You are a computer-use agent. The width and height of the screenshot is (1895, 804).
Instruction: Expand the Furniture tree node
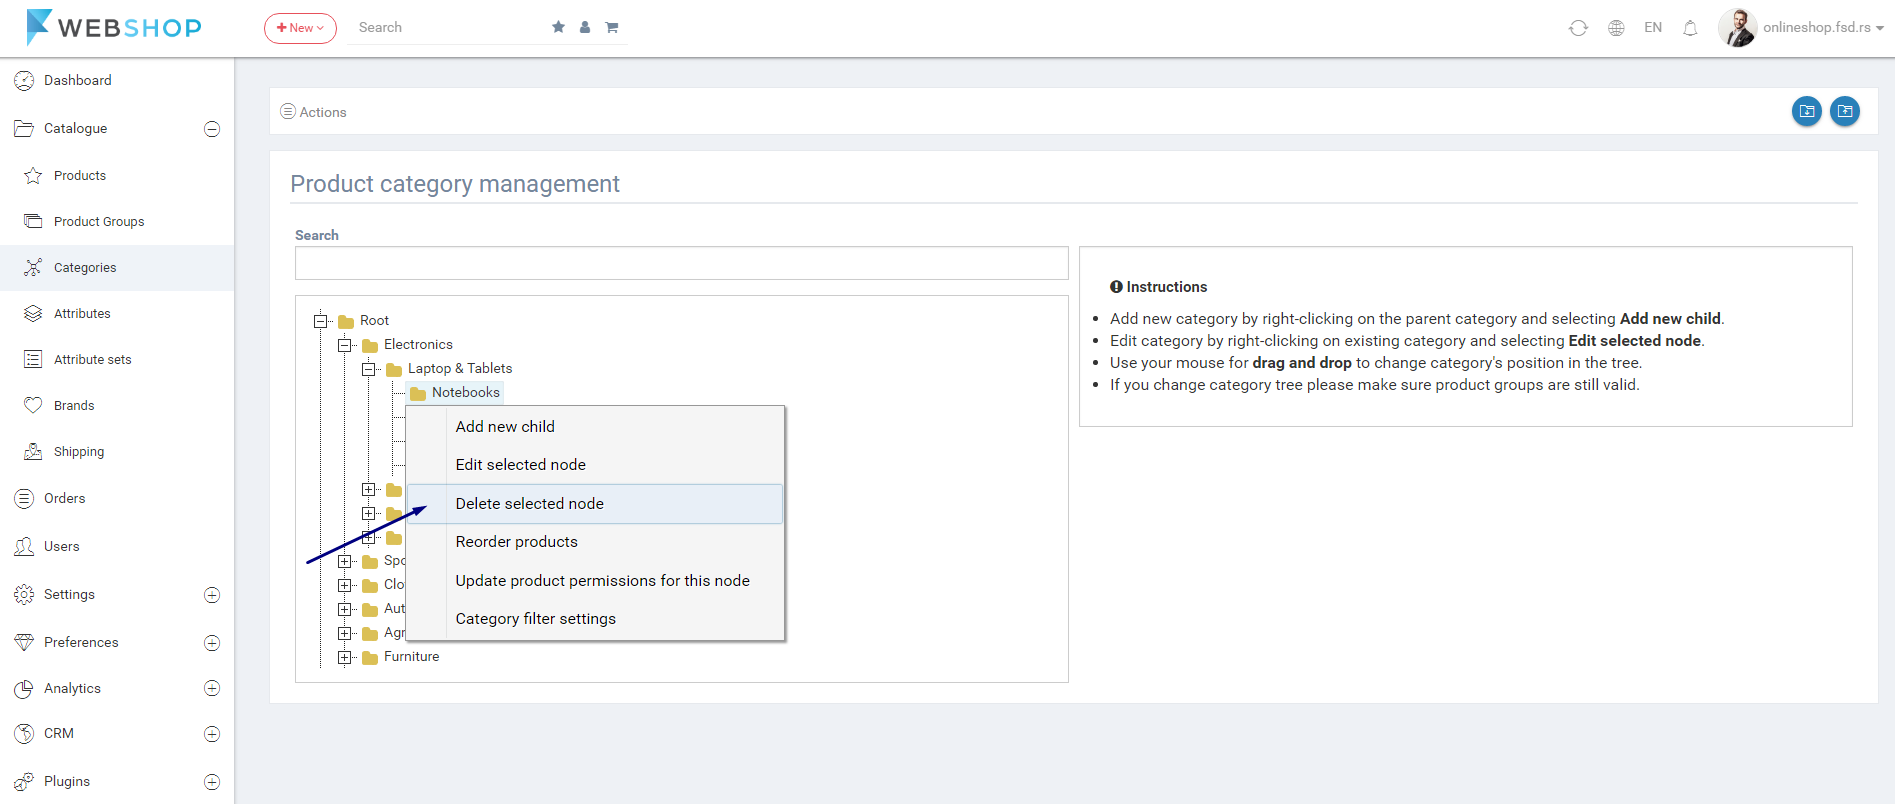pos(345,657)
